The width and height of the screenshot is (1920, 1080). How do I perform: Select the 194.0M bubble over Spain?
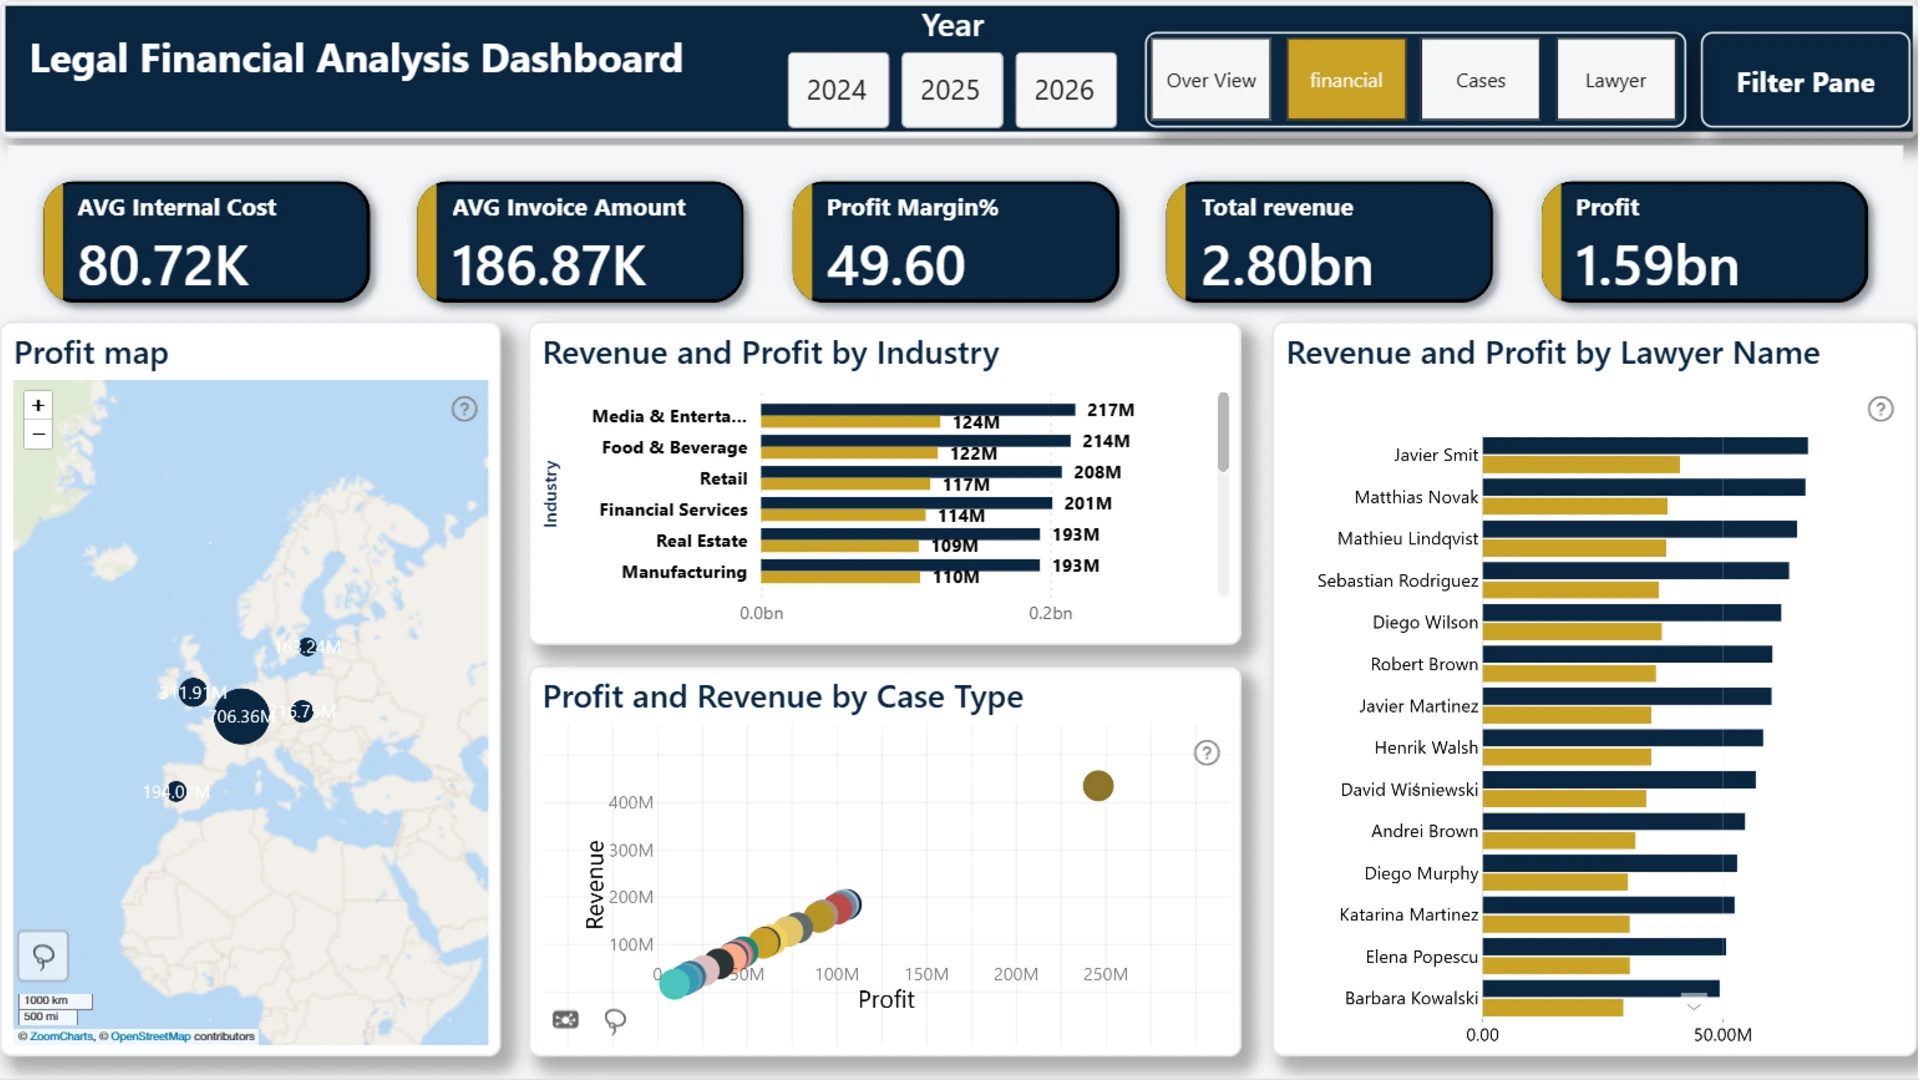(176, 792)
